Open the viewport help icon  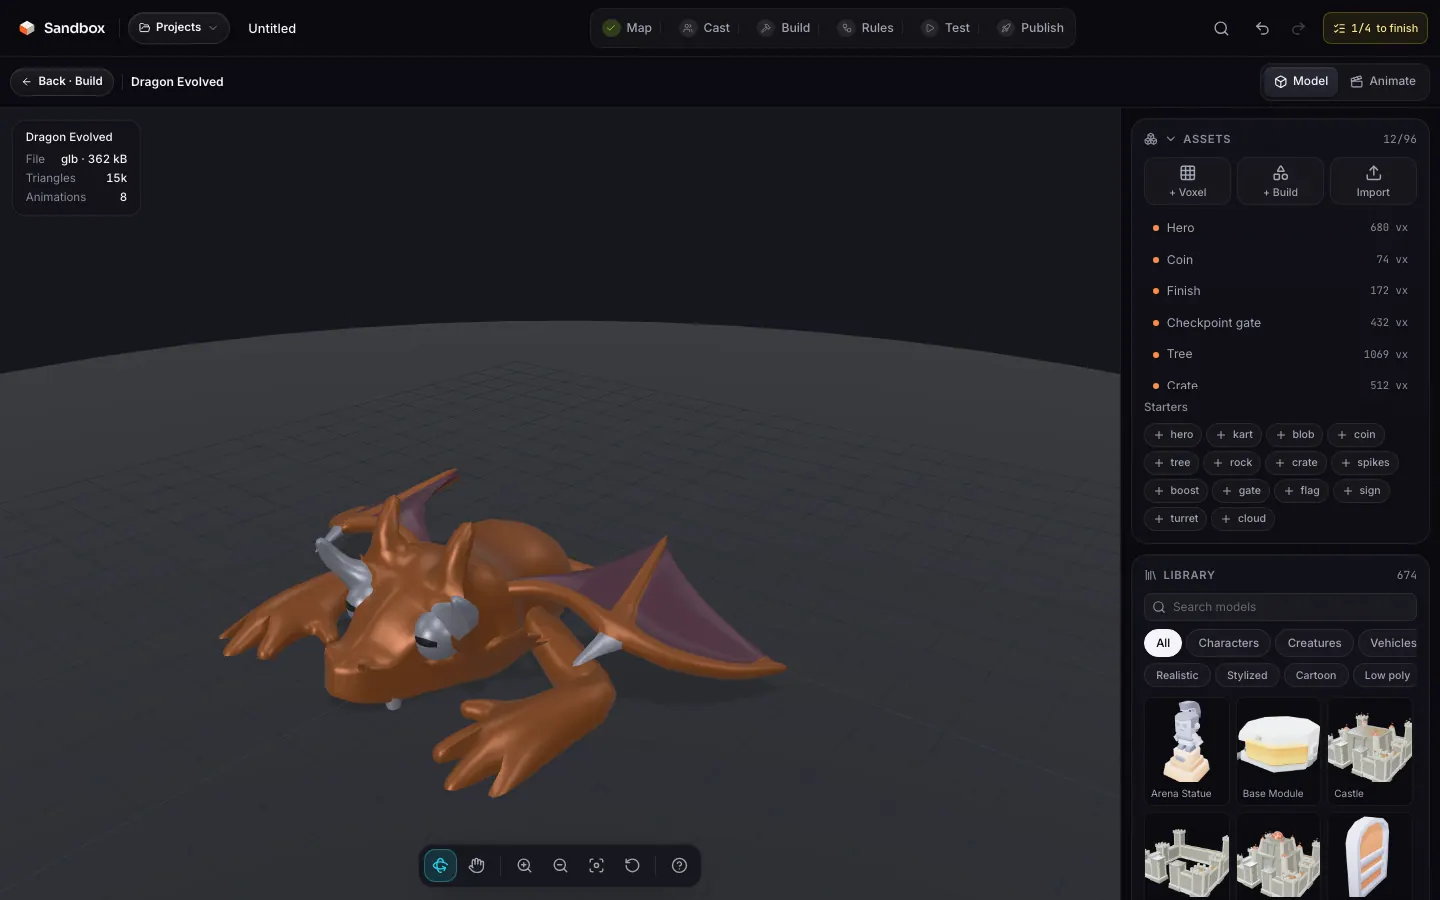click(679, 866)
